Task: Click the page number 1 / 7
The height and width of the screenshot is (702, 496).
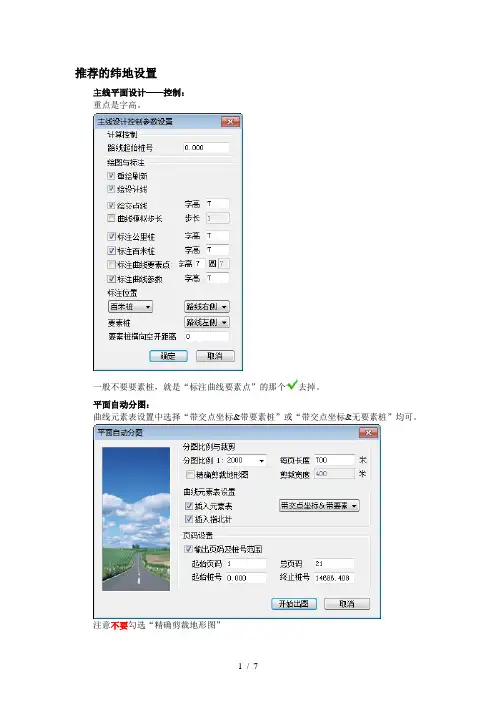Action: click(248, 666)
